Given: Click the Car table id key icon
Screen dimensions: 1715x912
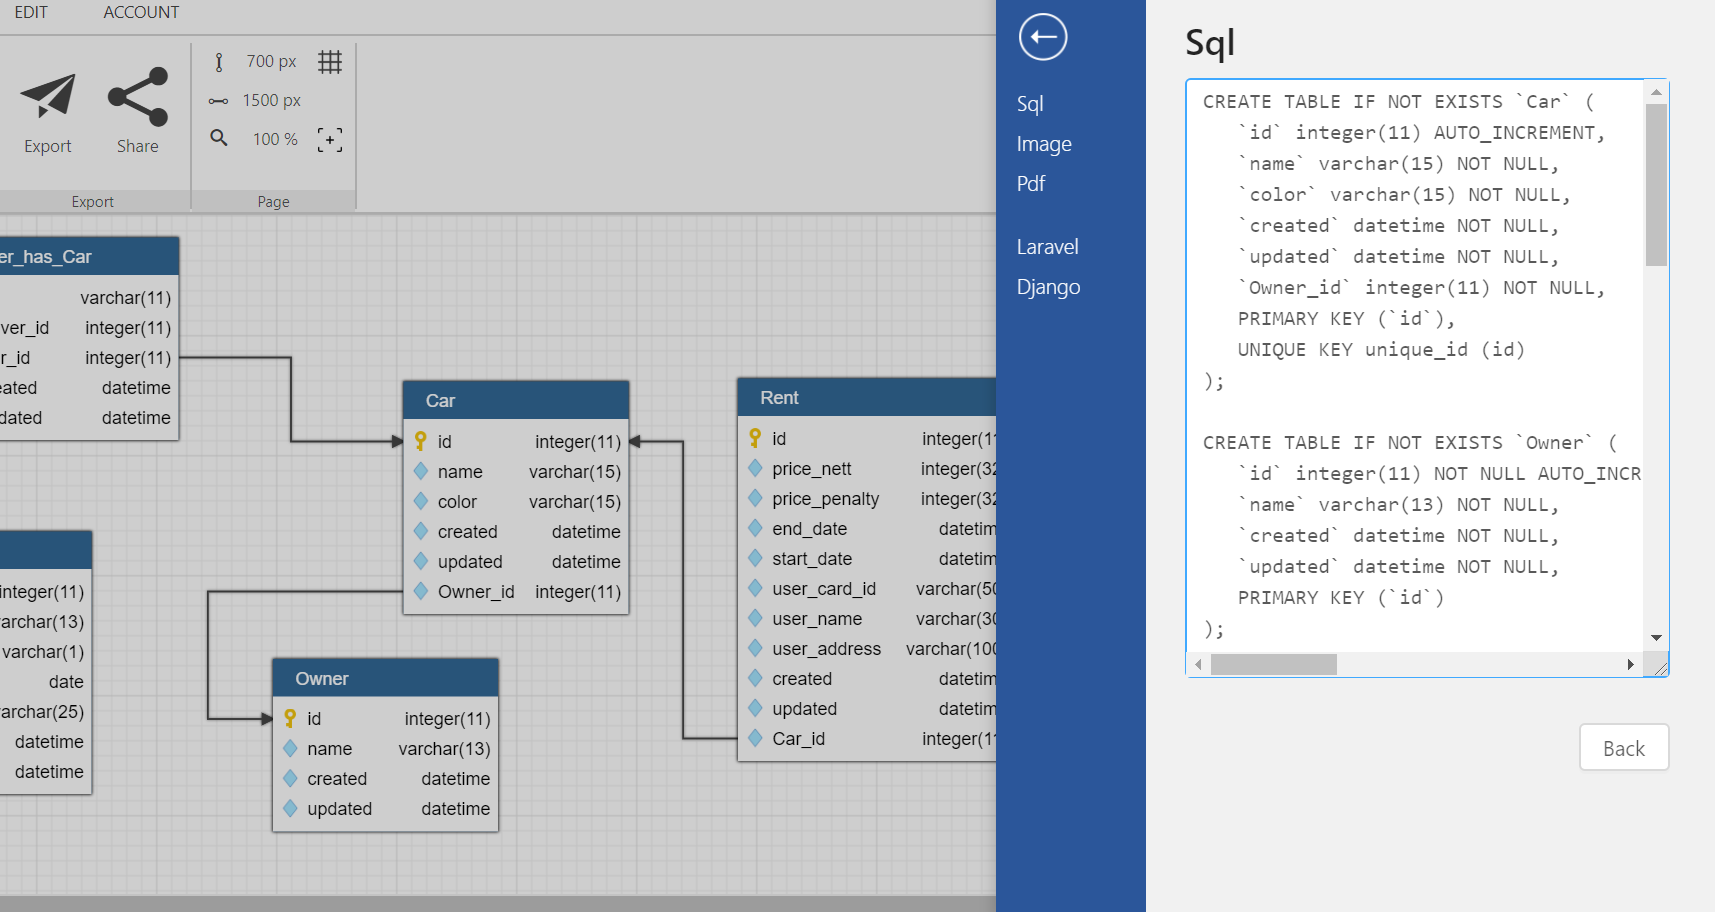Looking at the screenshot, I should click(421, 441).
